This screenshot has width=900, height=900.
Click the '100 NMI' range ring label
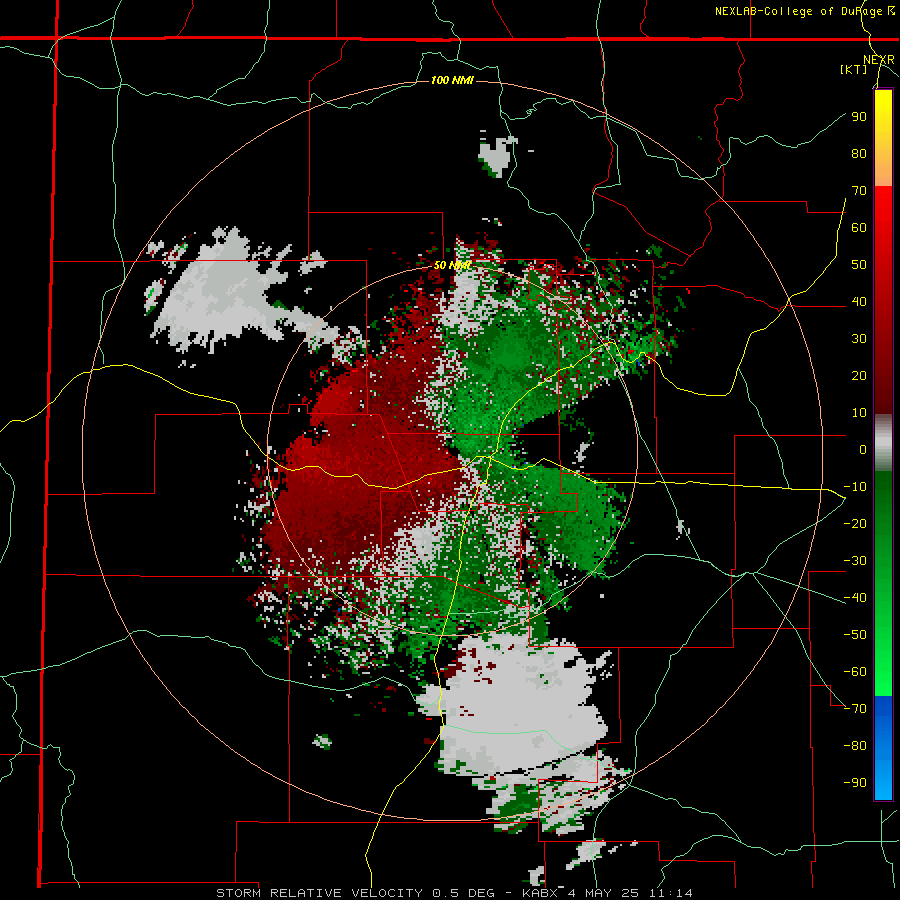pyautogui.click(x=452, y=80)
